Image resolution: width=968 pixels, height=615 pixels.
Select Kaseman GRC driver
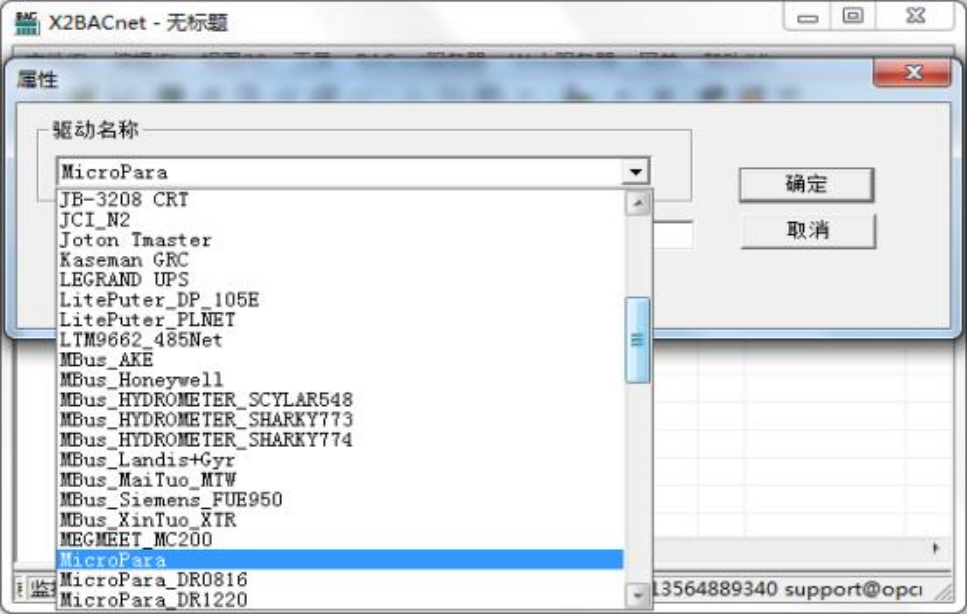(x=340, y=260)
